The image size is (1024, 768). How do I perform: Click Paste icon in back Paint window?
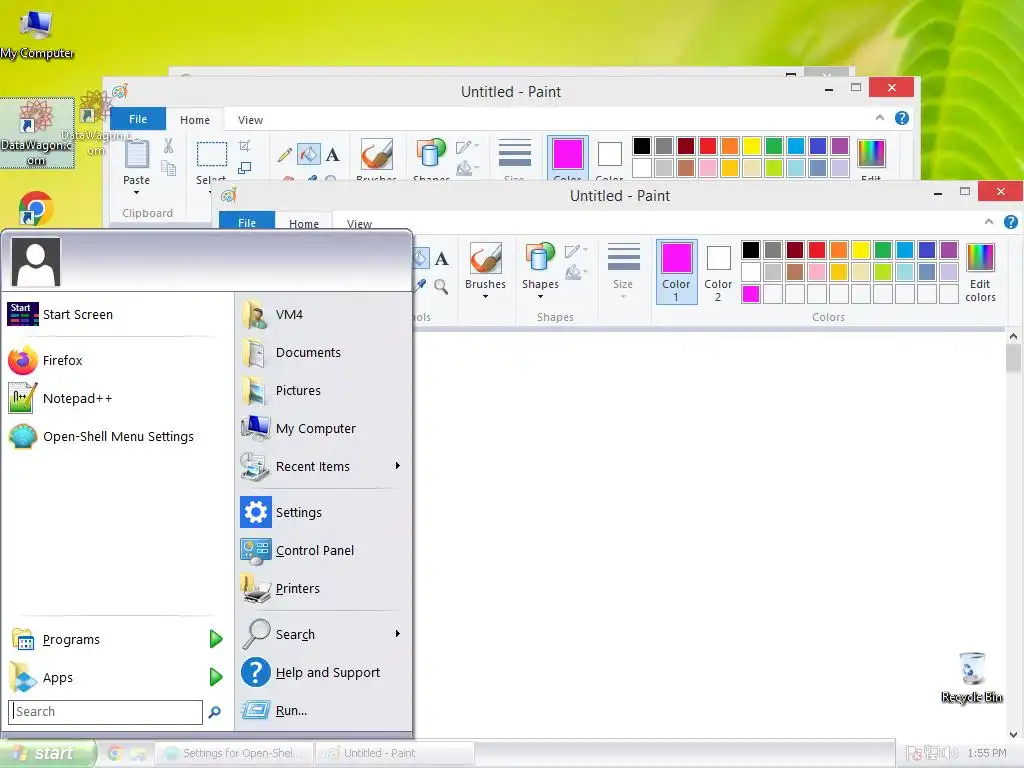(x=137, y=154)
